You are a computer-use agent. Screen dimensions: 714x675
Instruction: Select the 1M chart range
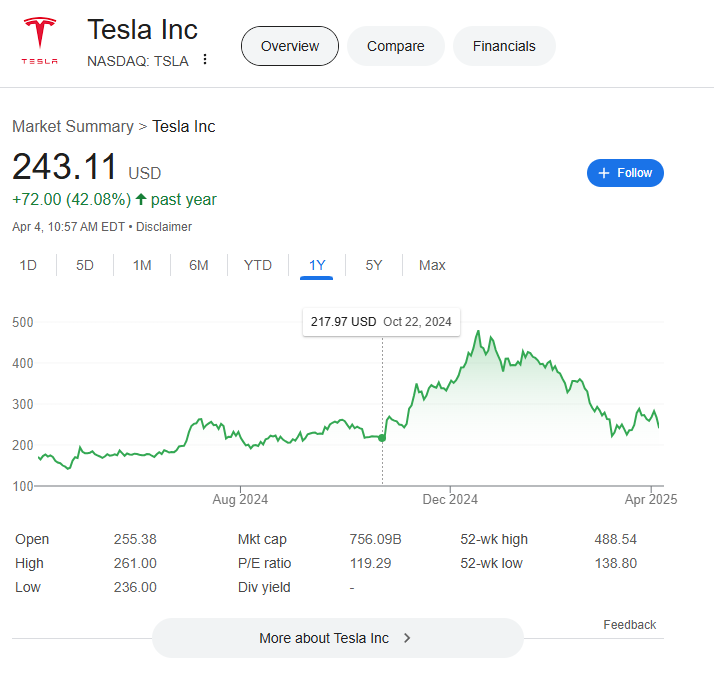point(142,265)
